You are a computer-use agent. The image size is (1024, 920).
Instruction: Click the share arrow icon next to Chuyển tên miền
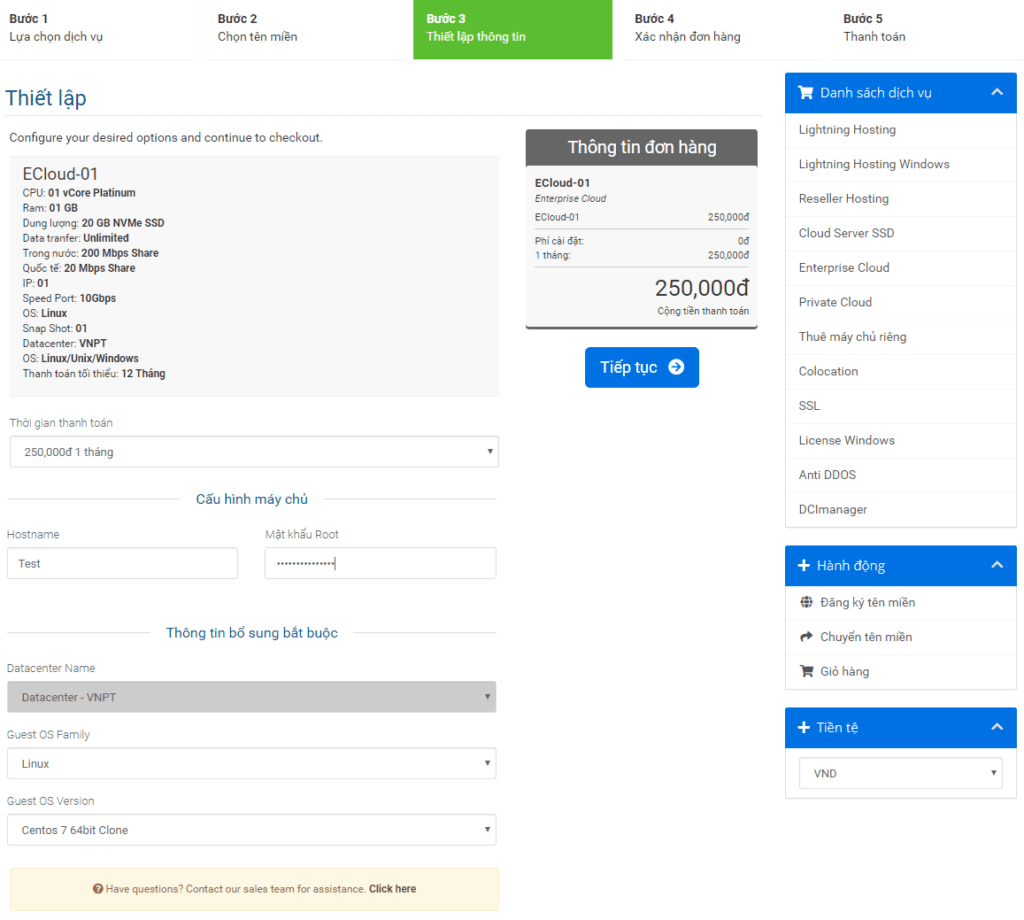click(807, 637)
